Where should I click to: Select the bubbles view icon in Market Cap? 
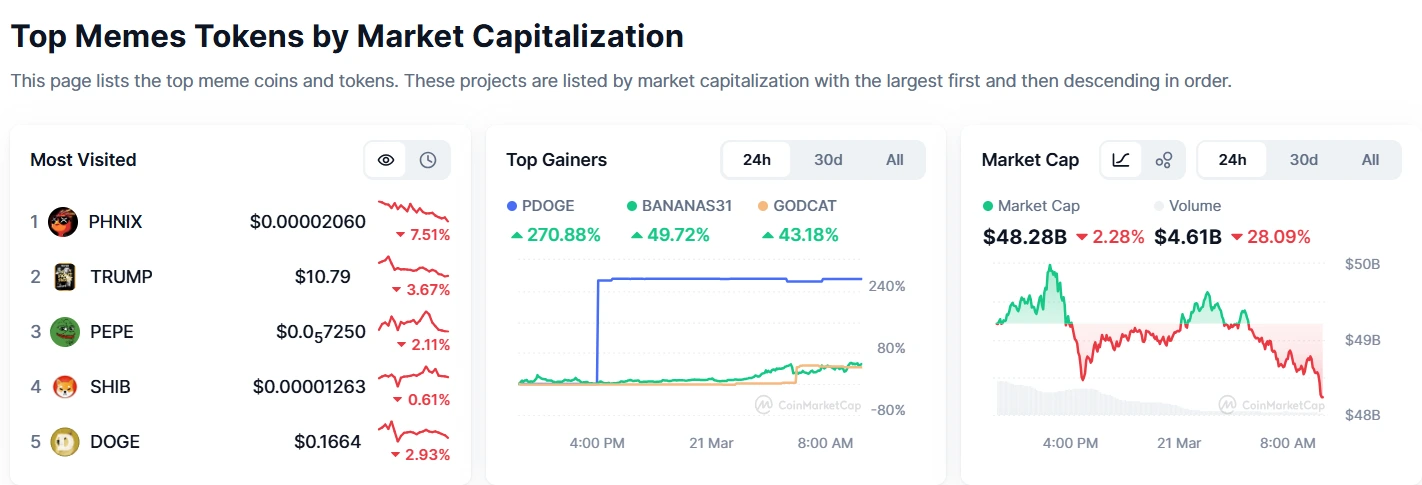click(x=1163, y=160)
